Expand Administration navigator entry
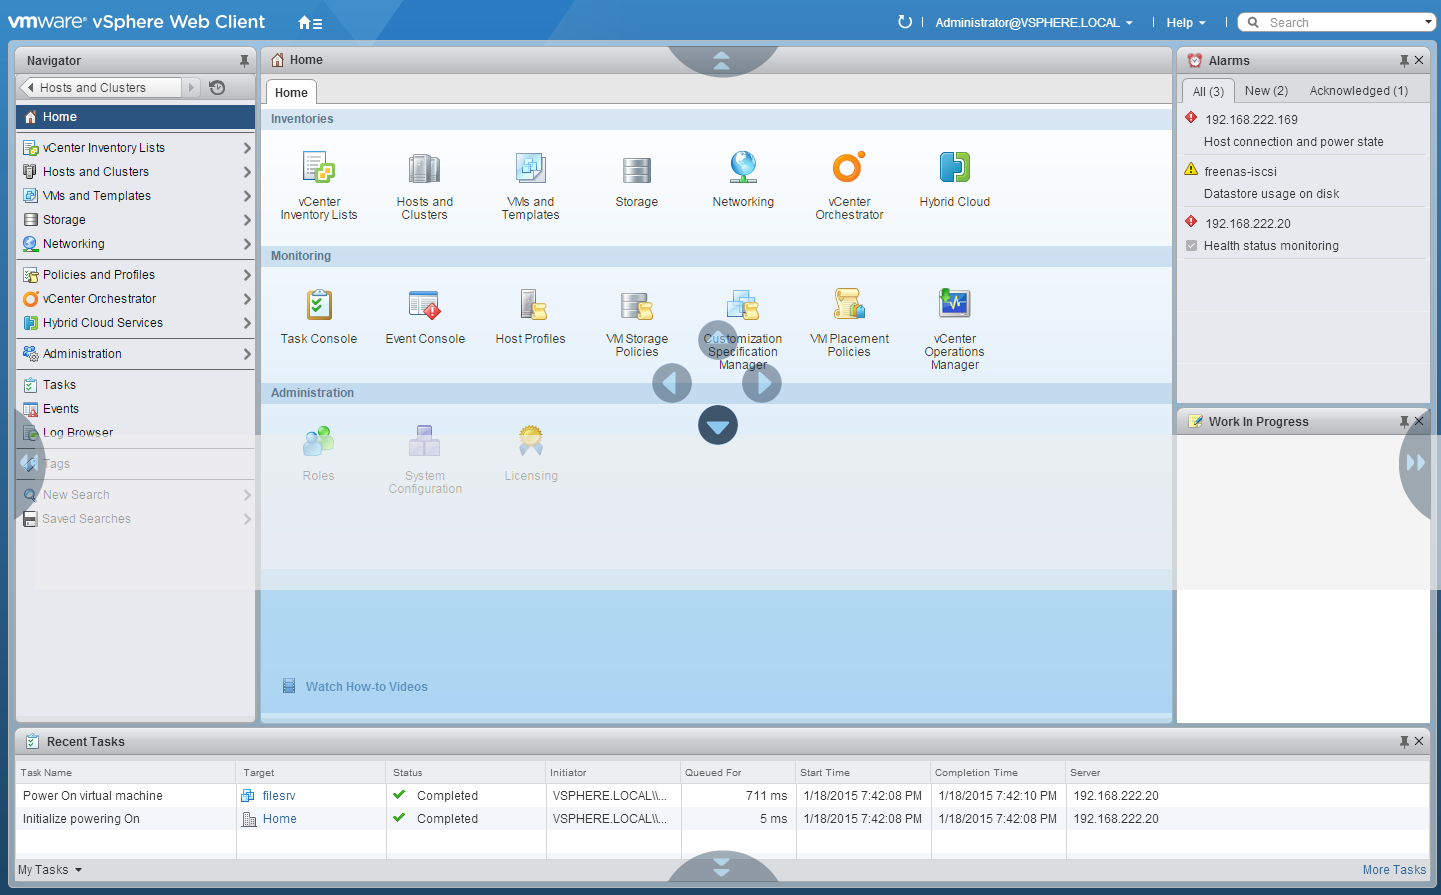 247,354
